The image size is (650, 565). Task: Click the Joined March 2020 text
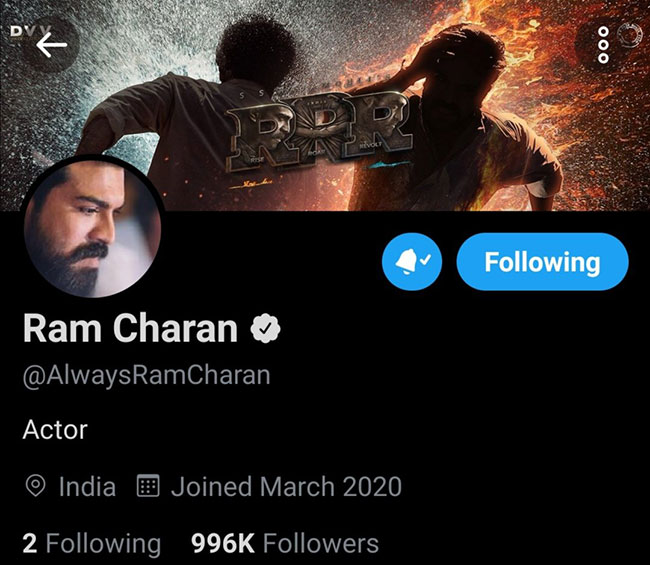[x=286, y=487]
